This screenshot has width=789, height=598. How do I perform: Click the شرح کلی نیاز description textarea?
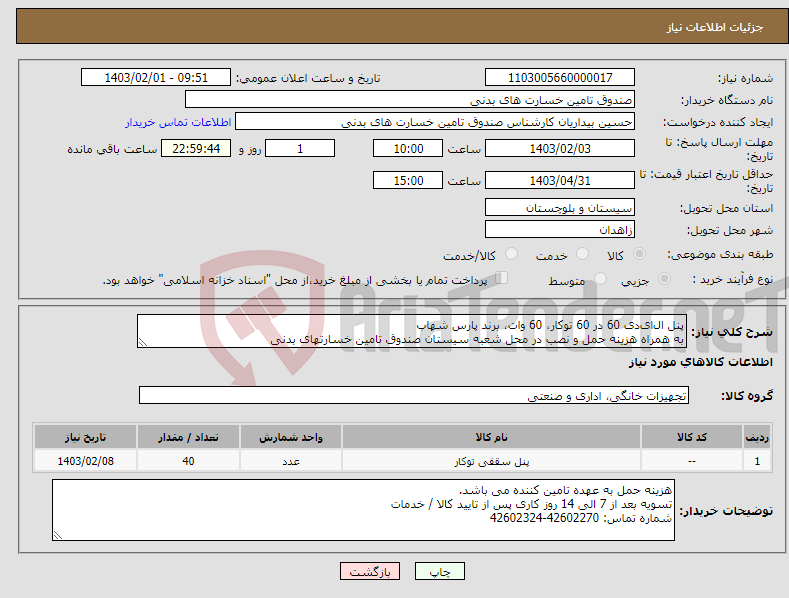412,331
